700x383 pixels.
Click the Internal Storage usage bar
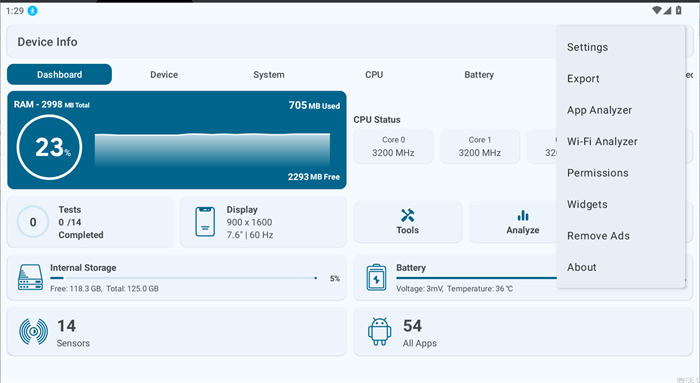[183, 278]
